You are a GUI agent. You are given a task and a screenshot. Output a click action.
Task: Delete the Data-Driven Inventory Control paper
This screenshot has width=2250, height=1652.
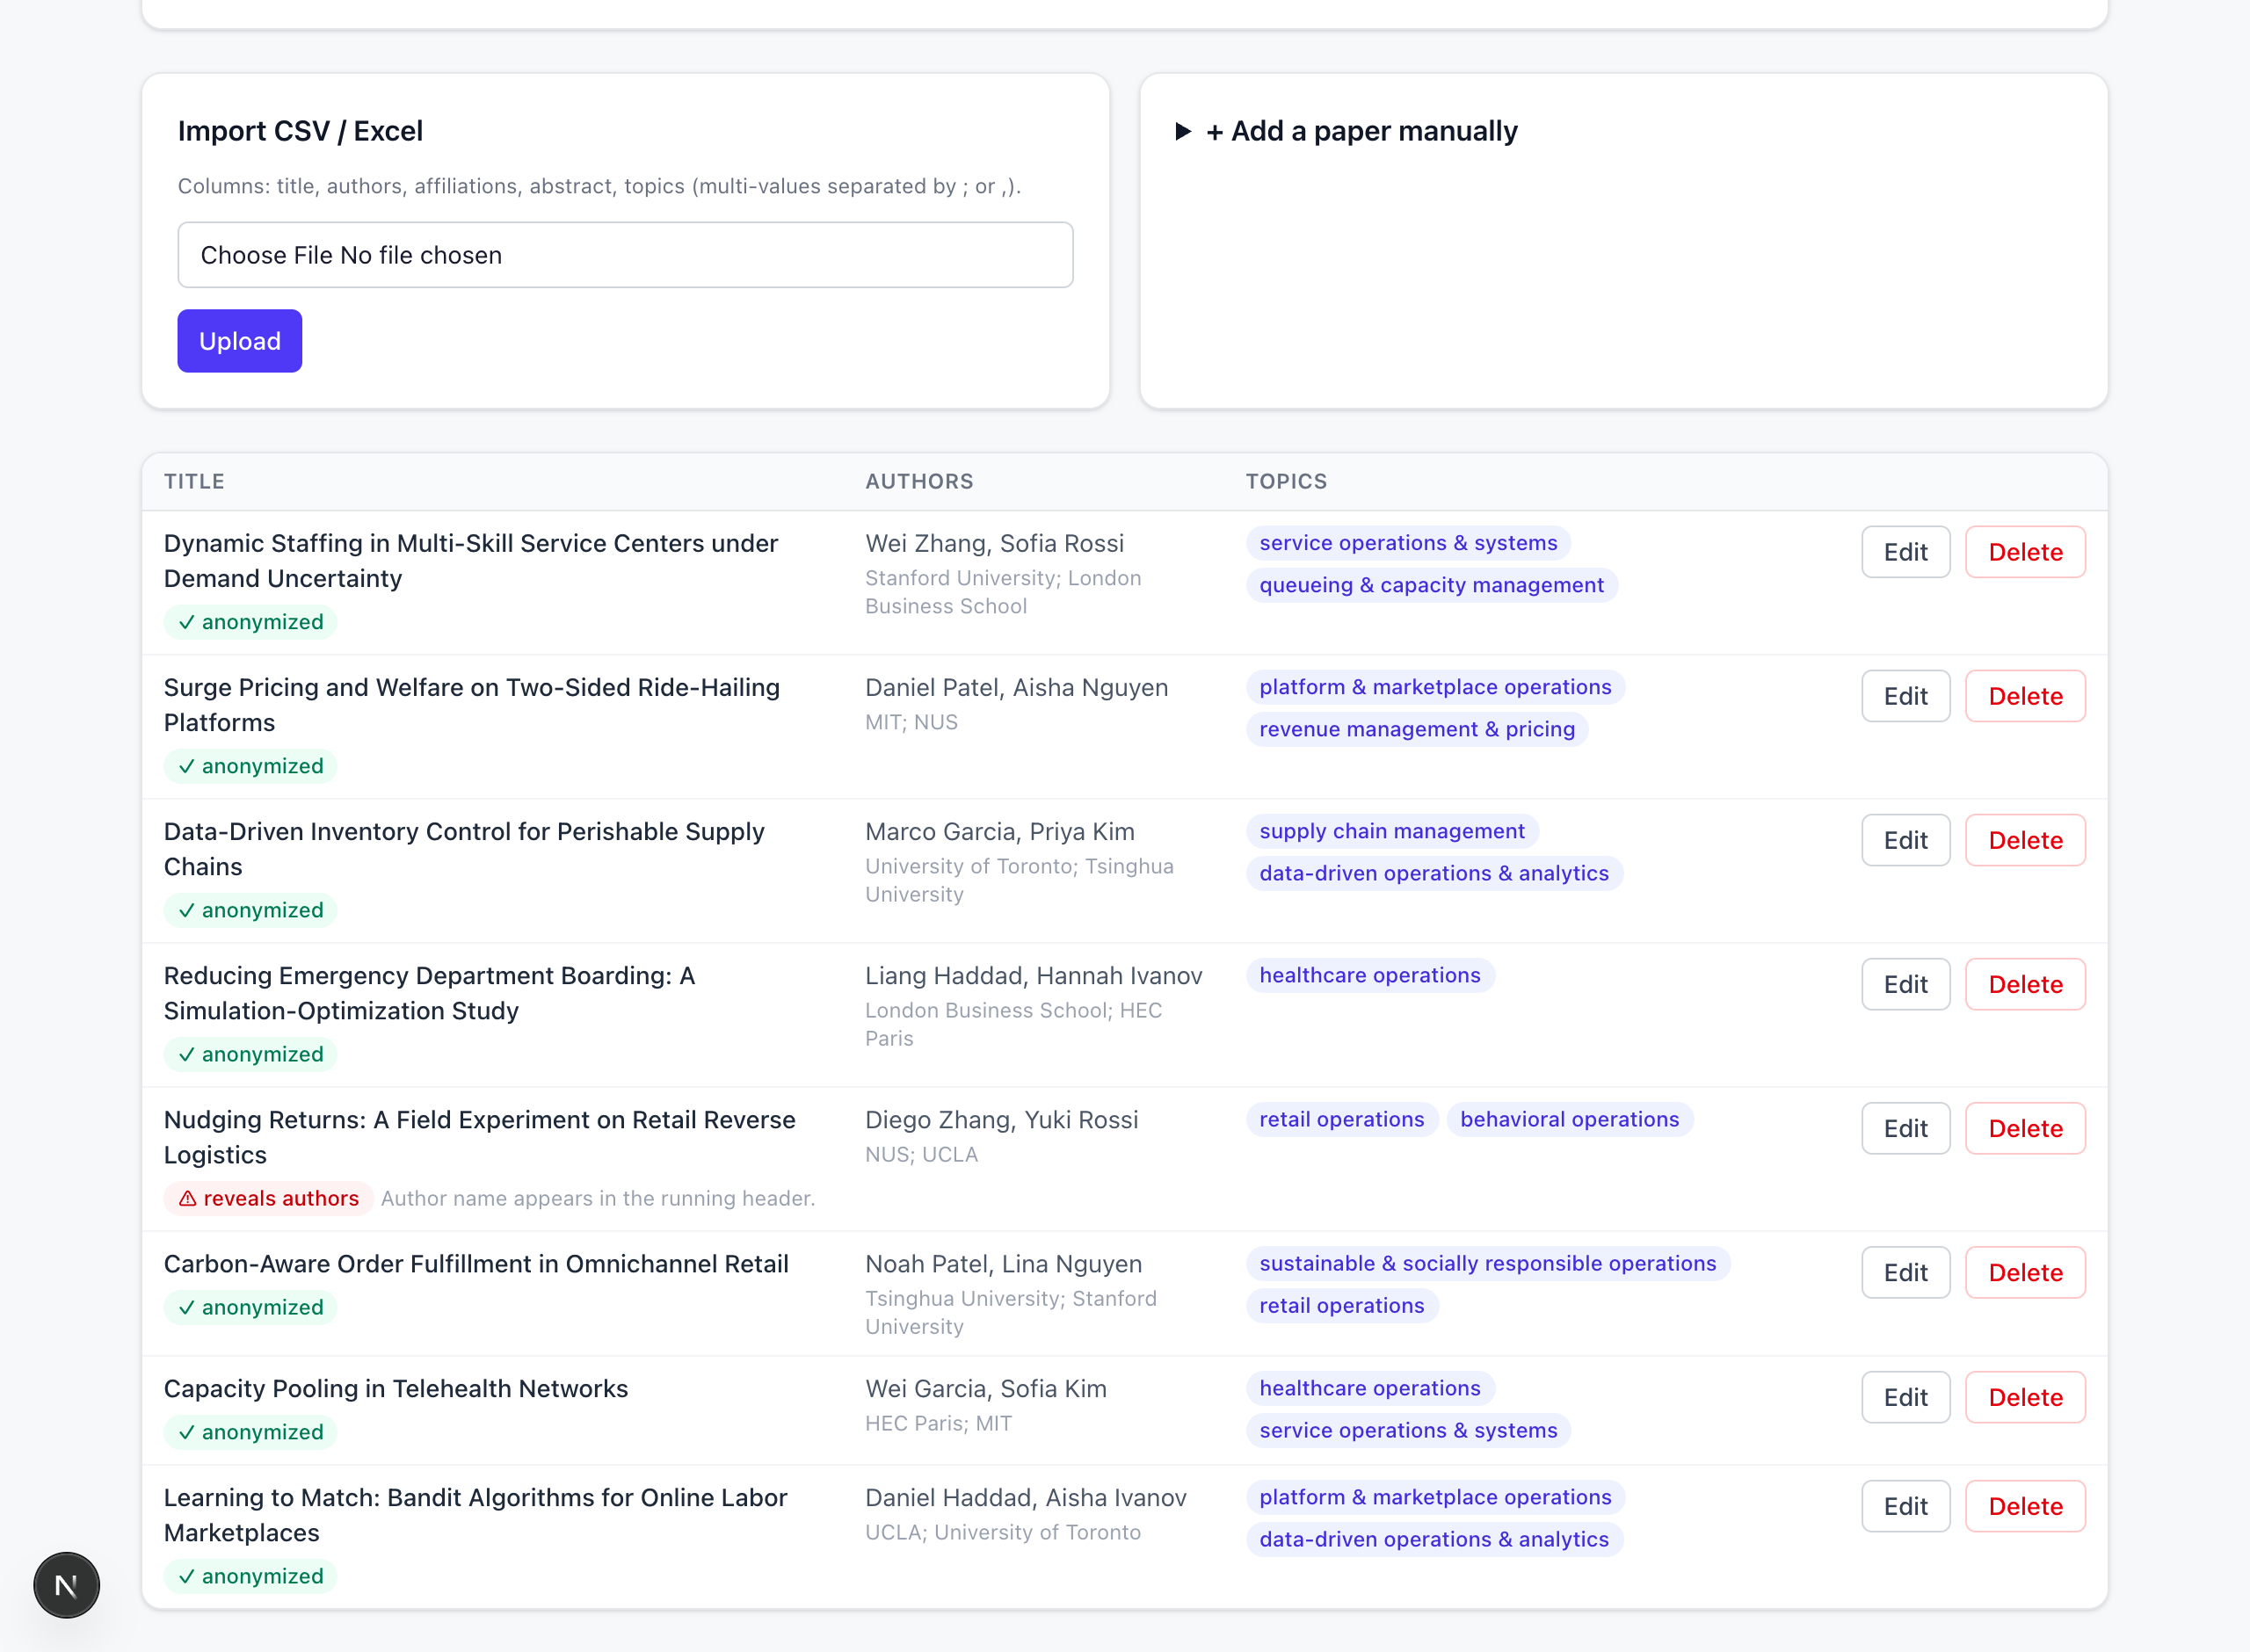click(x=2025, y=840)
